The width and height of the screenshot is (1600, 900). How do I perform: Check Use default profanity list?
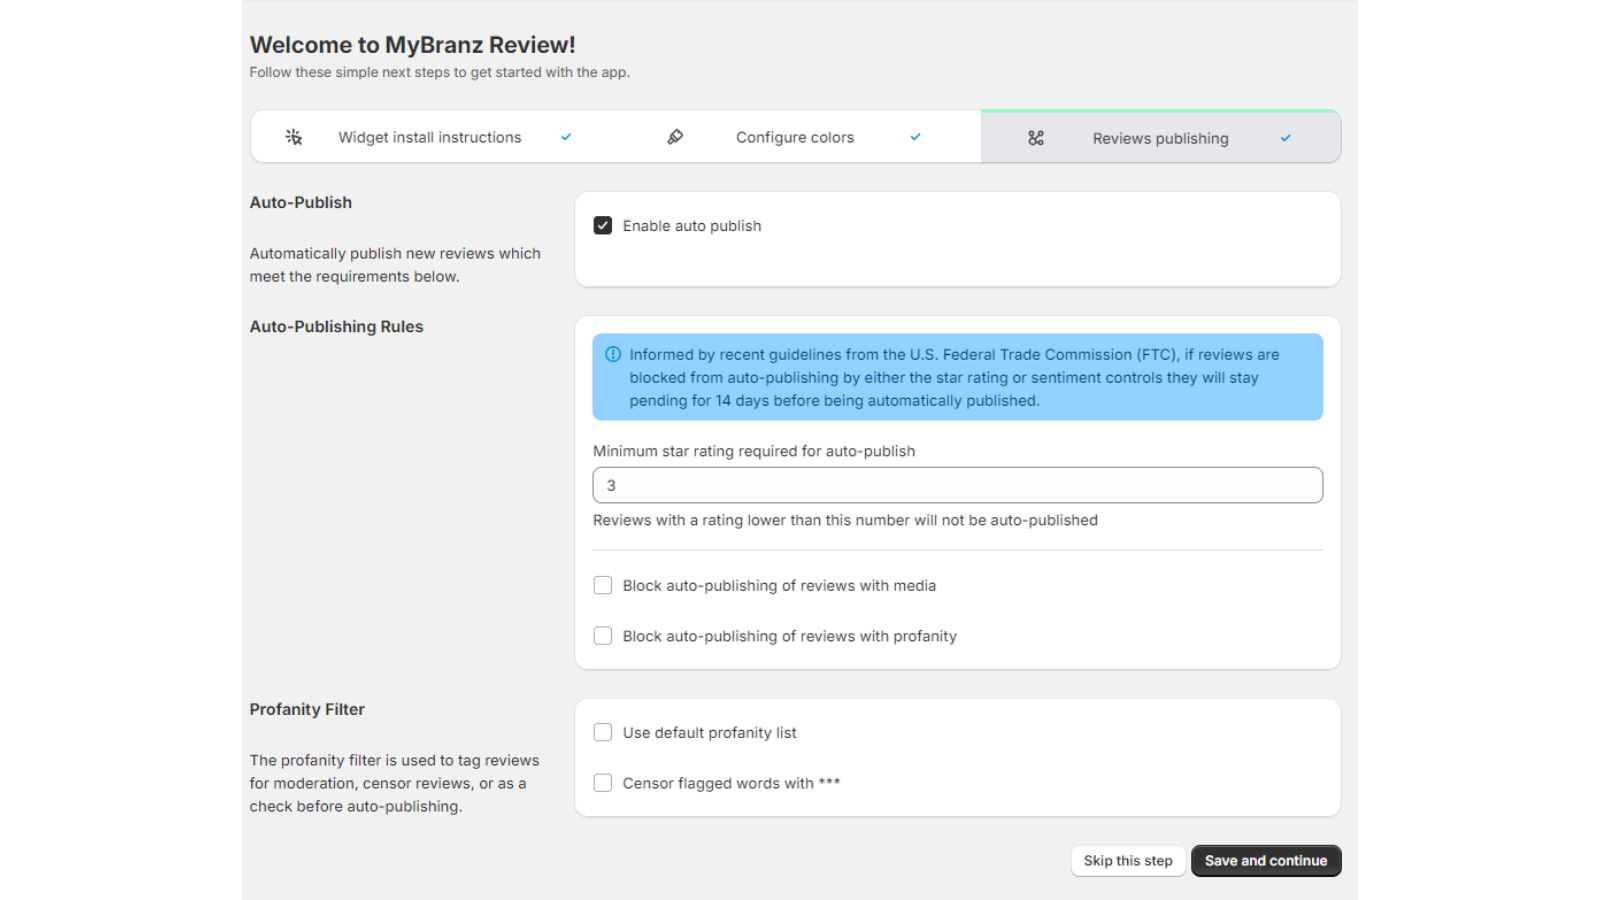tap(603, 733)
